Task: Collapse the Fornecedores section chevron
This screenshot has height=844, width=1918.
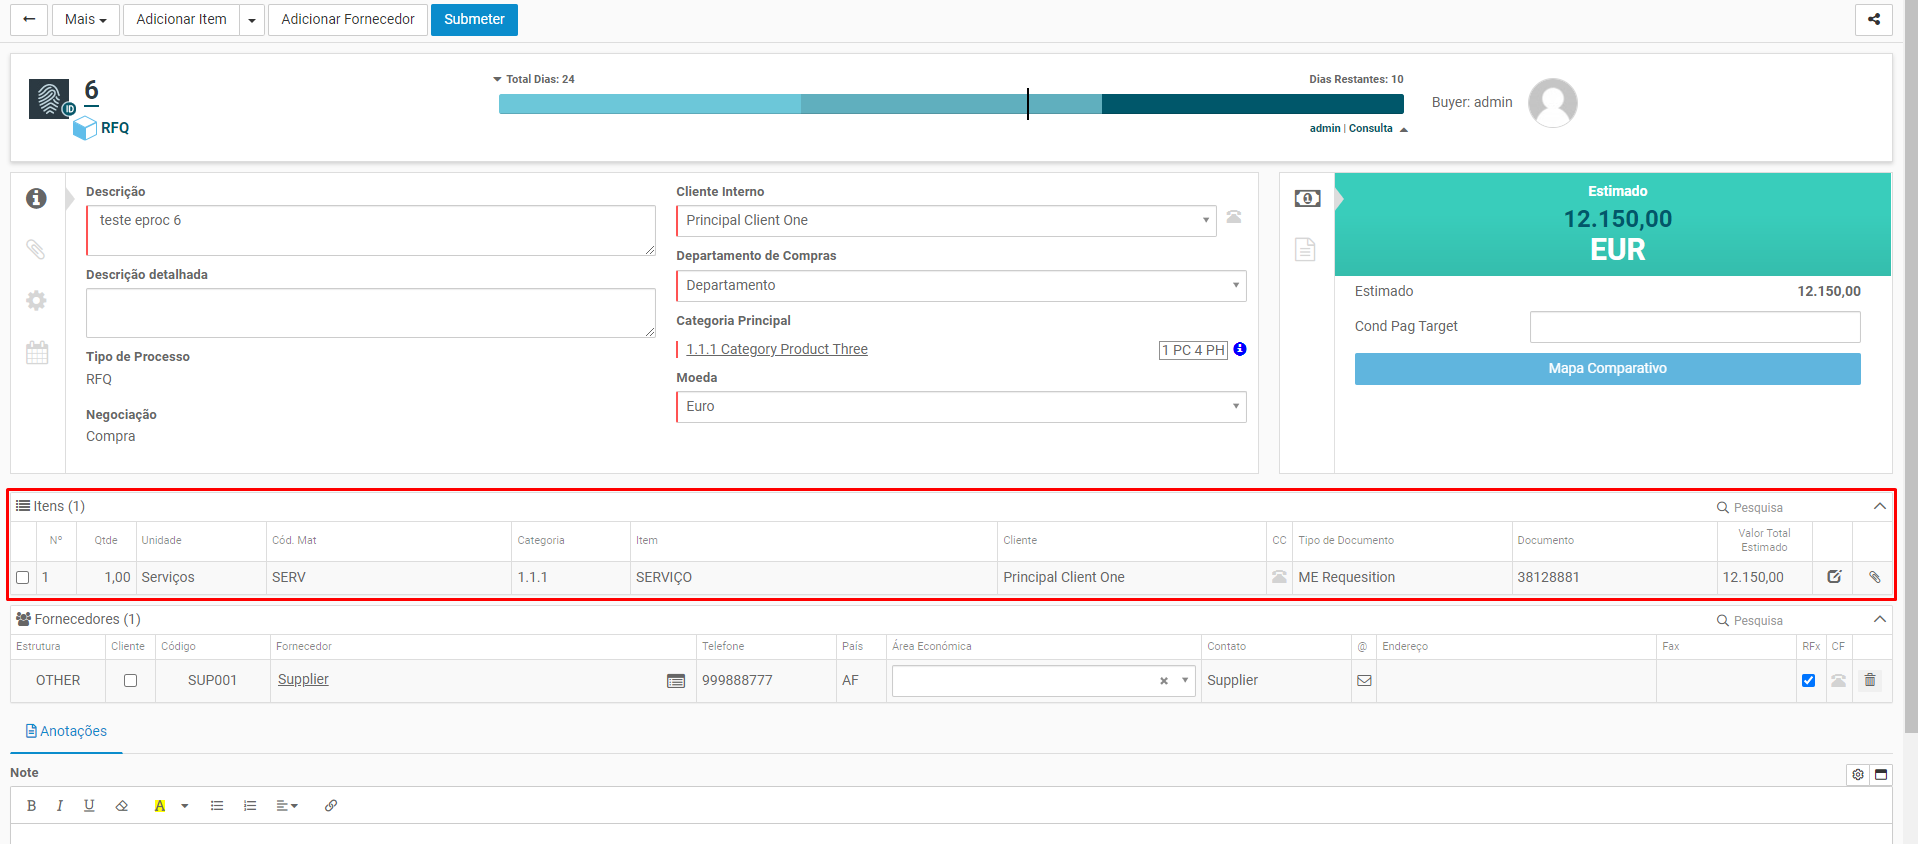Action: click(x=1880, y=619)
